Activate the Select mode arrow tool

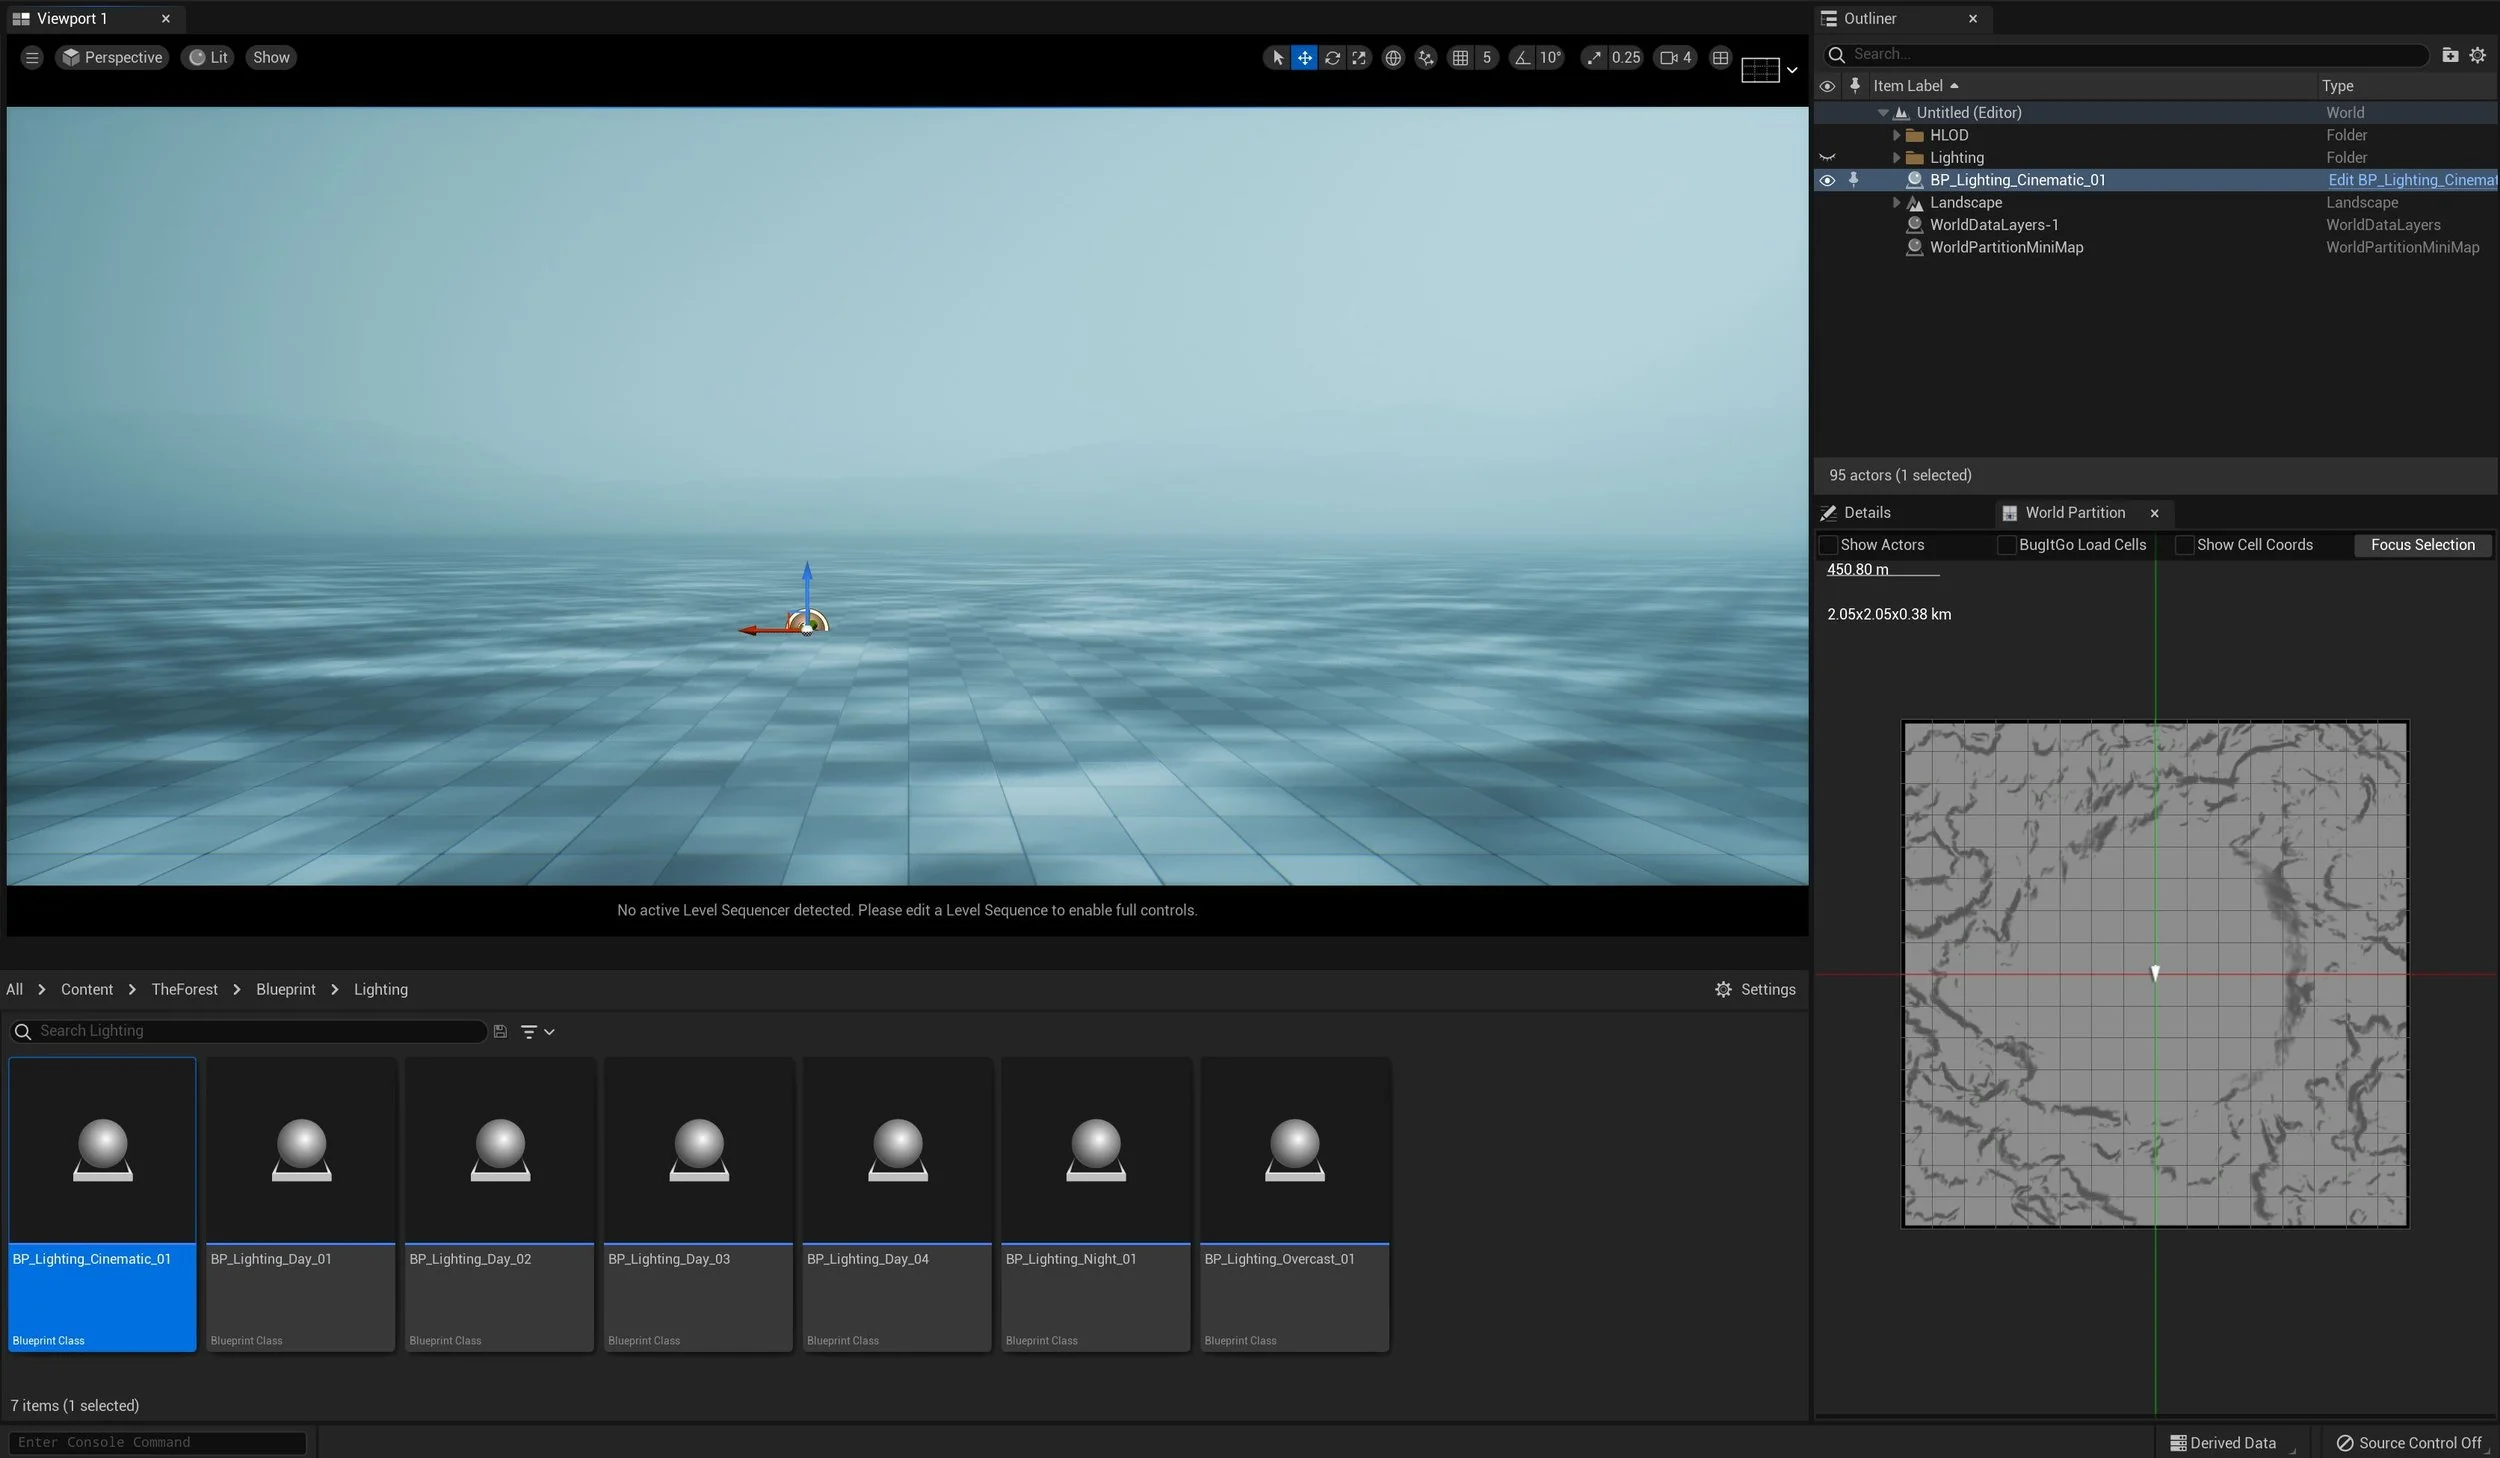coord(1277,58)
